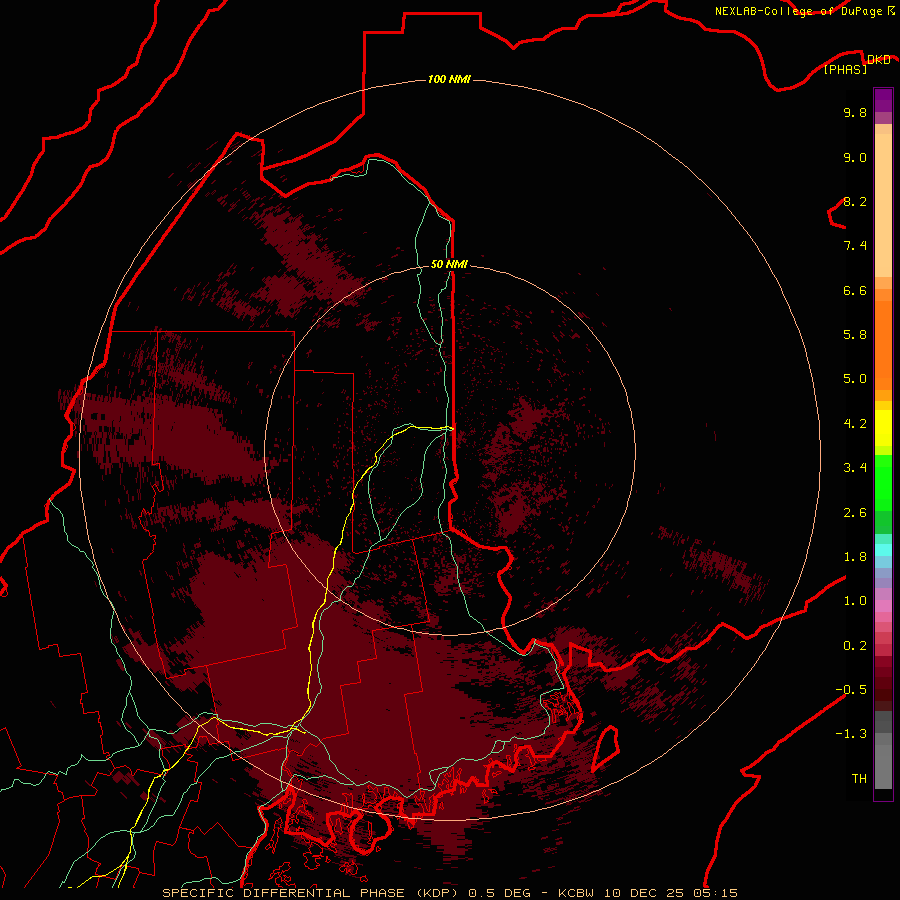Click the -1.3 scale value
The height and width of the screenshot is (900, 900).
(851, 734)
